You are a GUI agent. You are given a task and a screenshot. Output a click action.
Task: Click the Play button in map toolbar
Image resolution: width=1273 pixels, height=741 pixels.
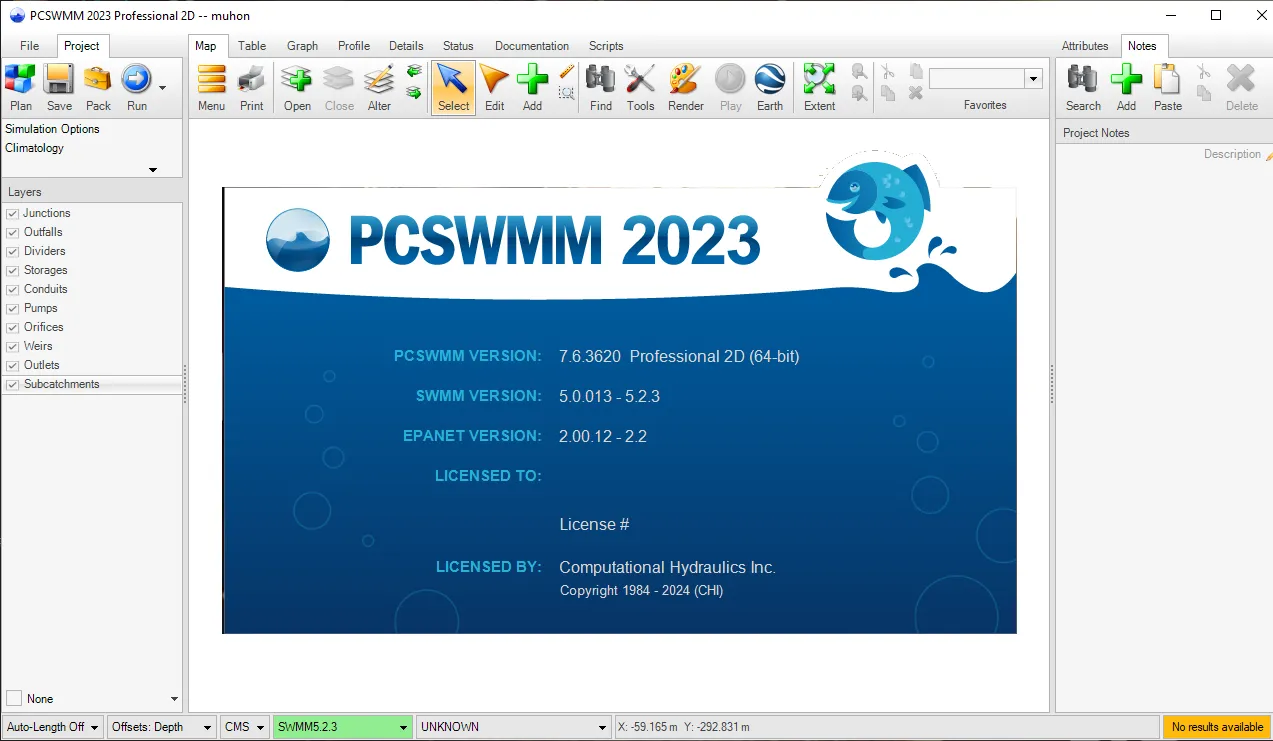point(730,88)
